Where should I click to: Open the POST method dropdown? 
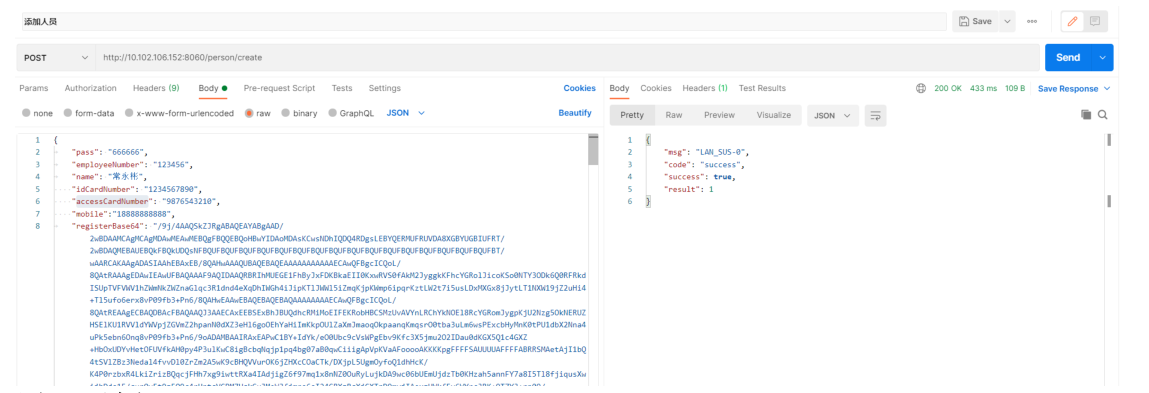coord(56,57)
